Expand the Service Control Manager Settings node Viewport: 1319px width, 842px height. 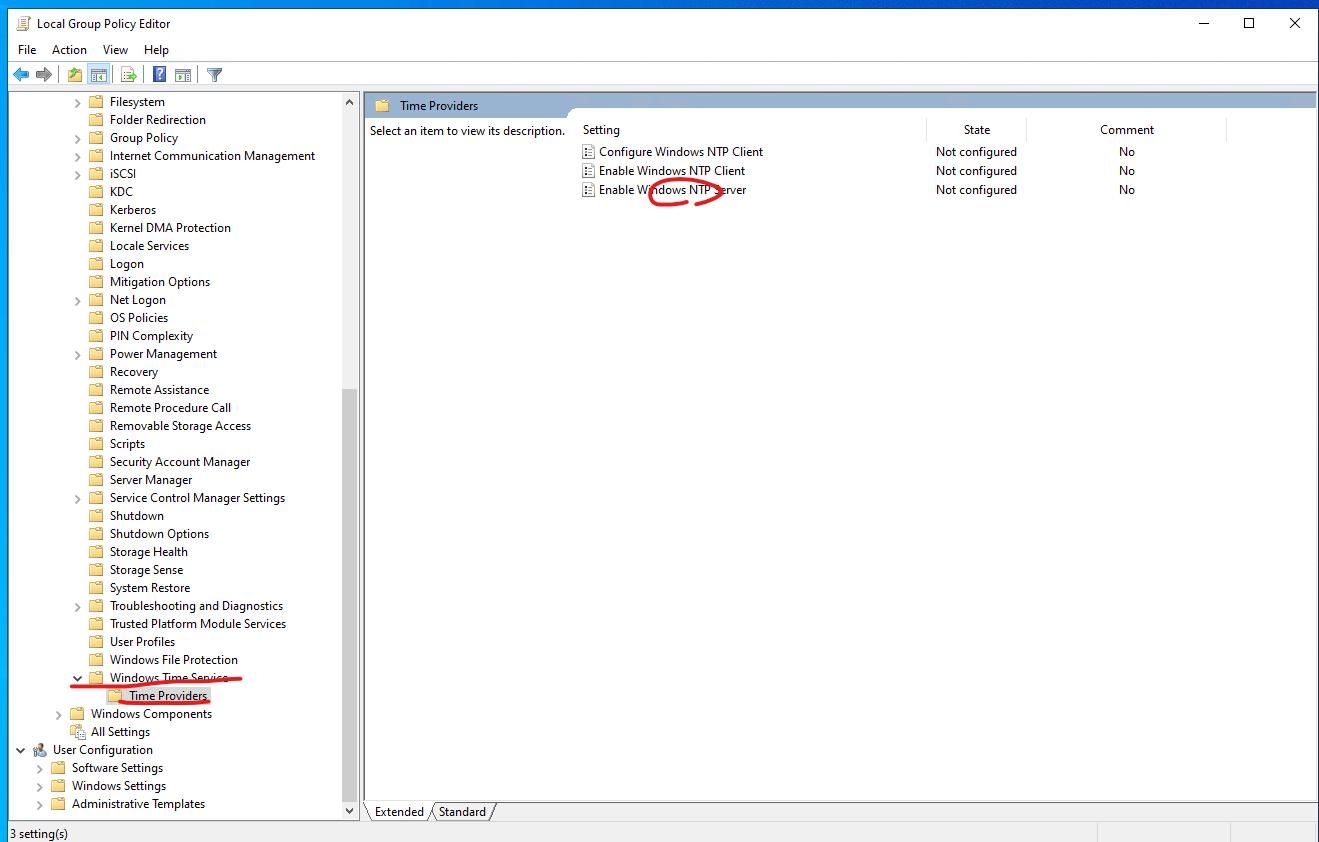pos(78,498)
